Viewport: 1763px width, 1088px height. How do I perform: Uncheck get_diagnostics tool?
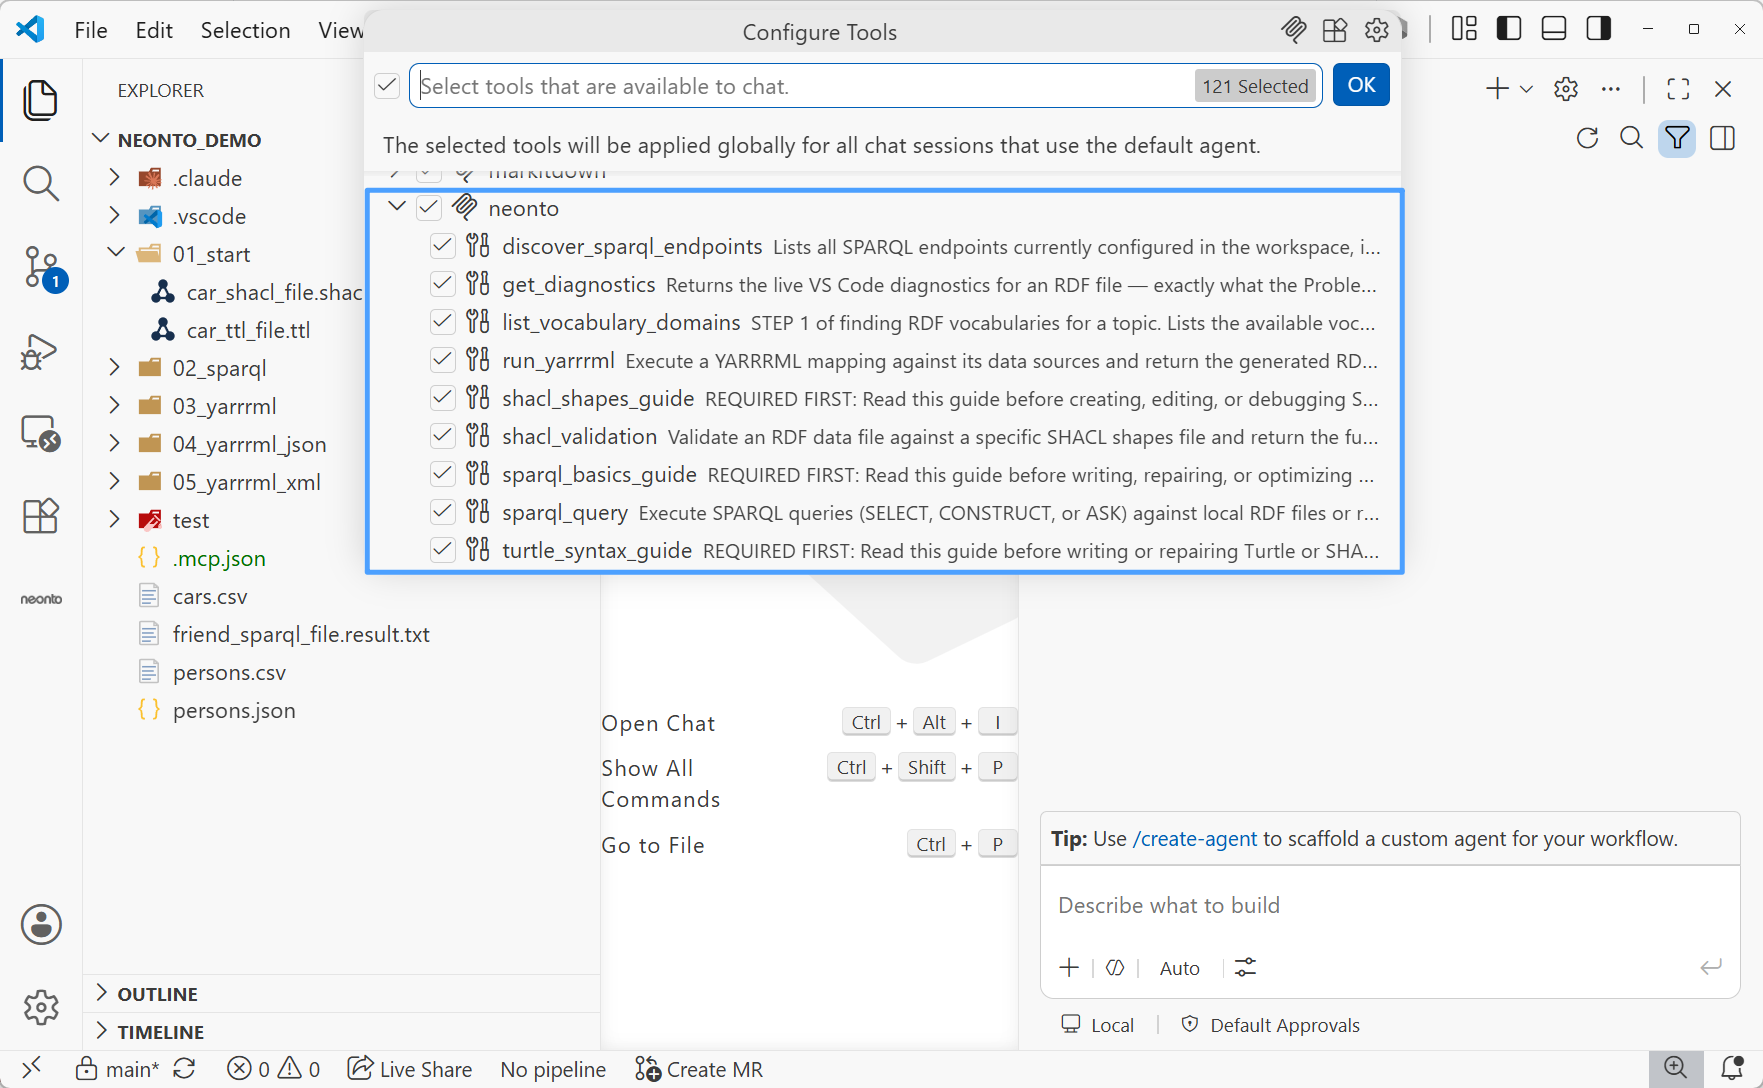click(x=443, y=284)
